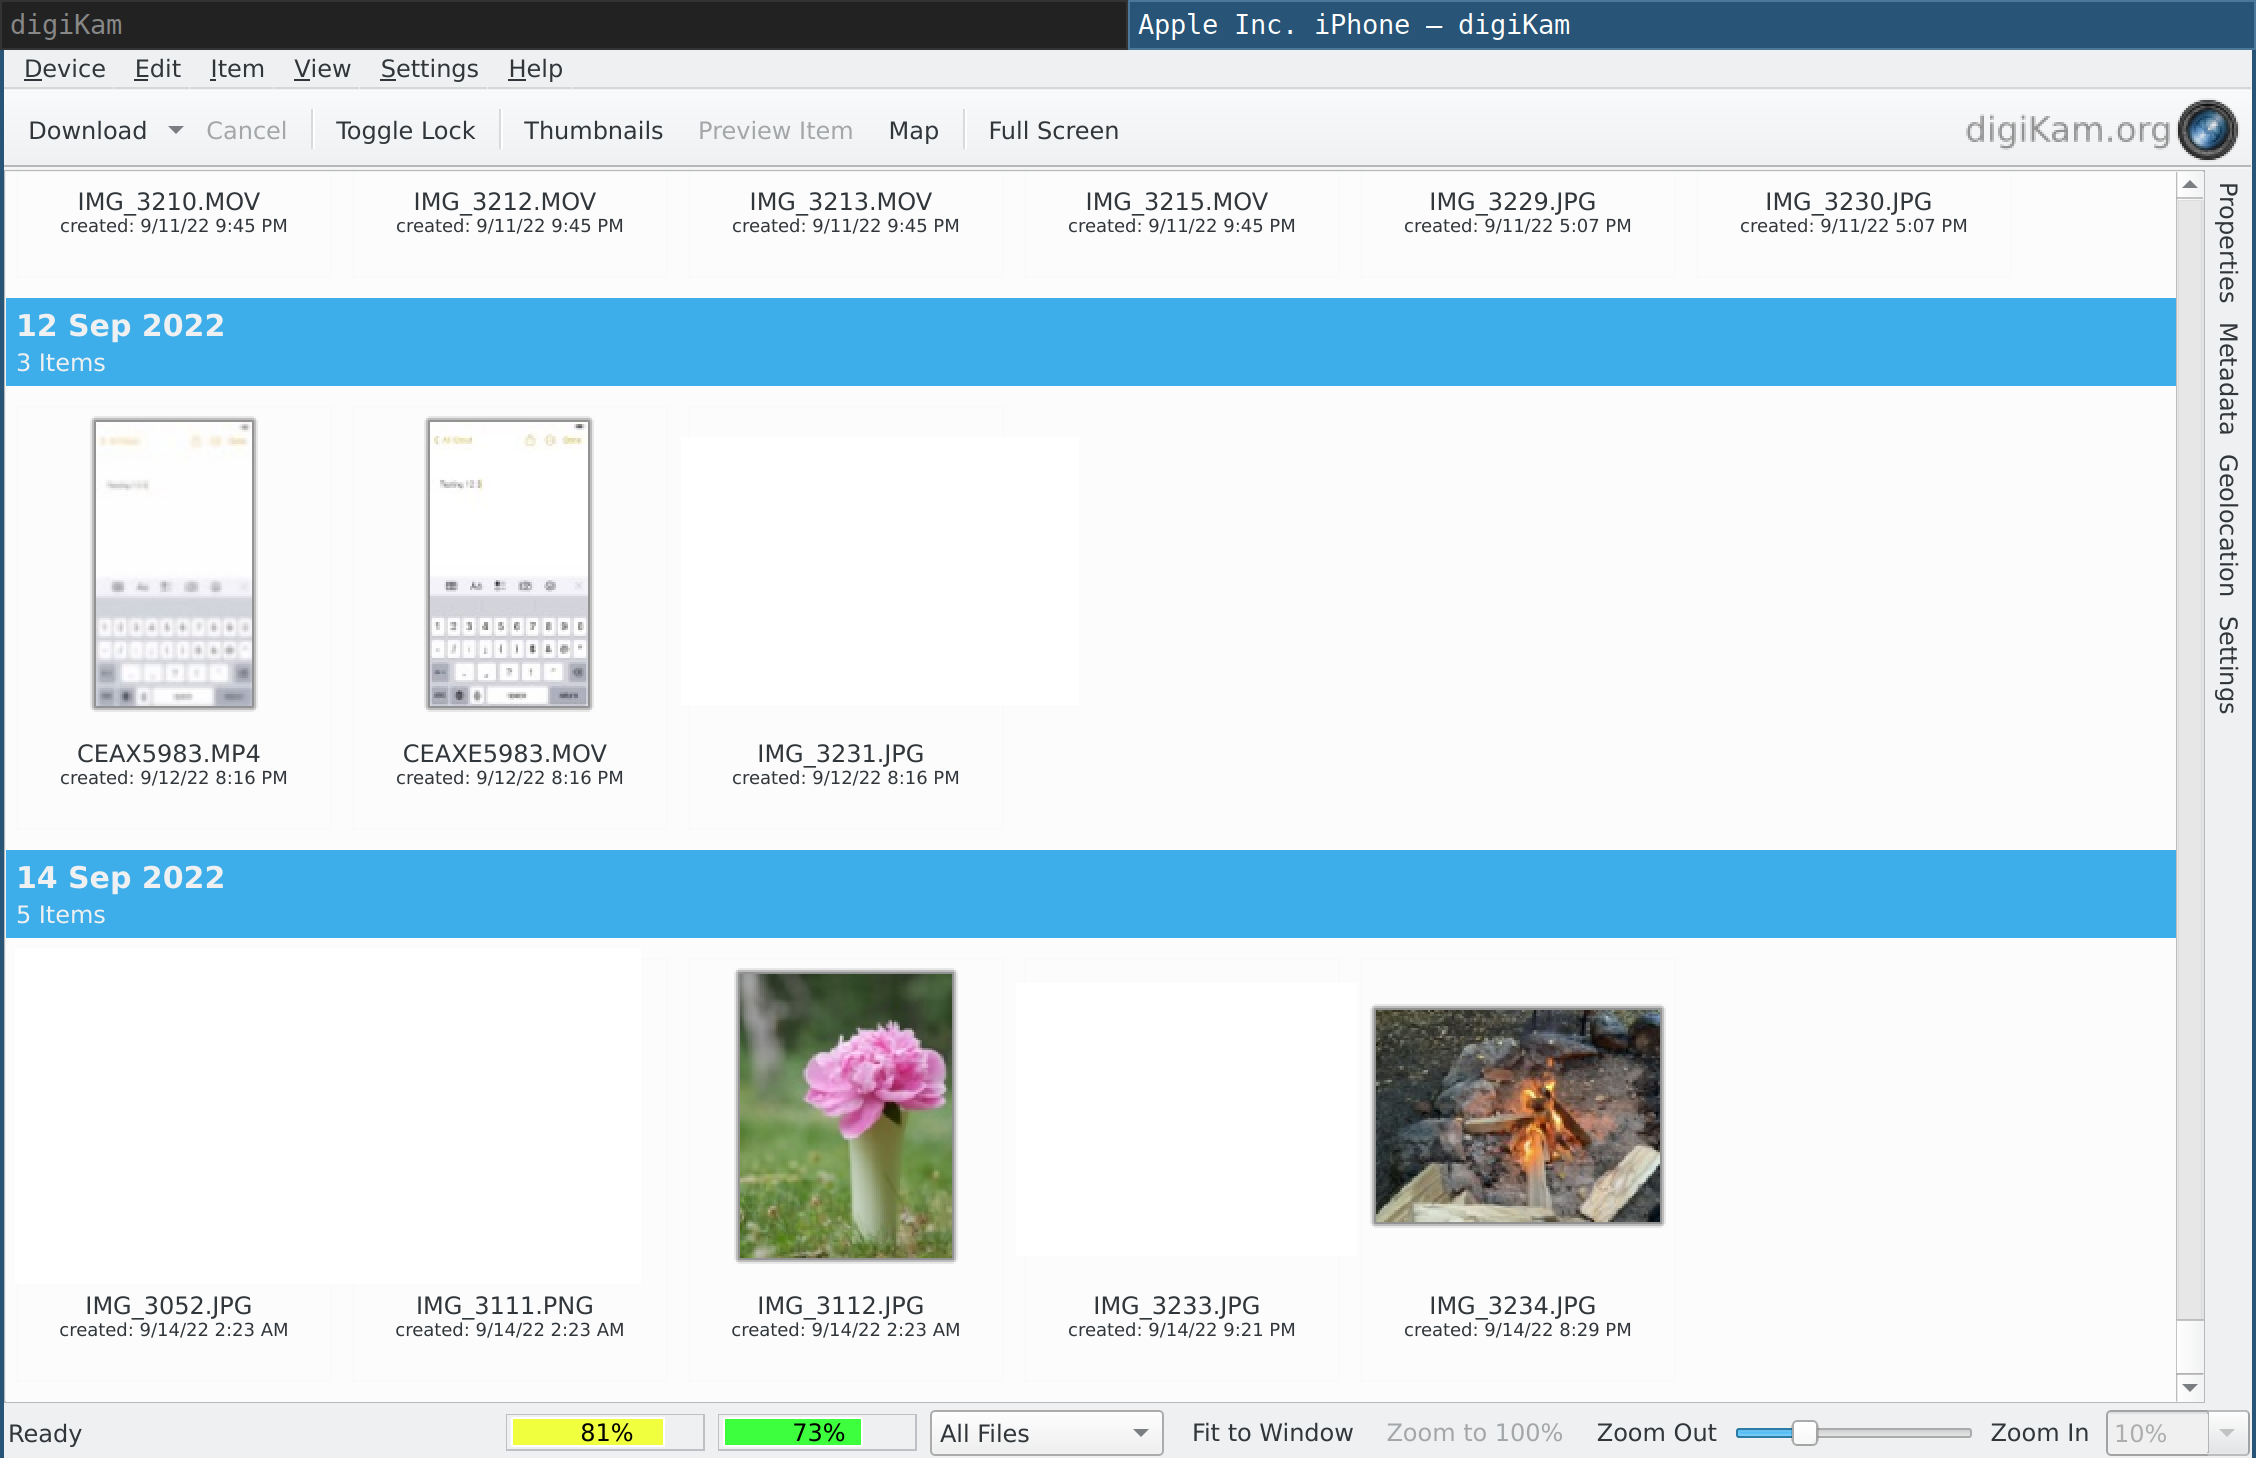Switch to Map view
This screenshot has height=1458, width=2256.
[x=913, y=130]
